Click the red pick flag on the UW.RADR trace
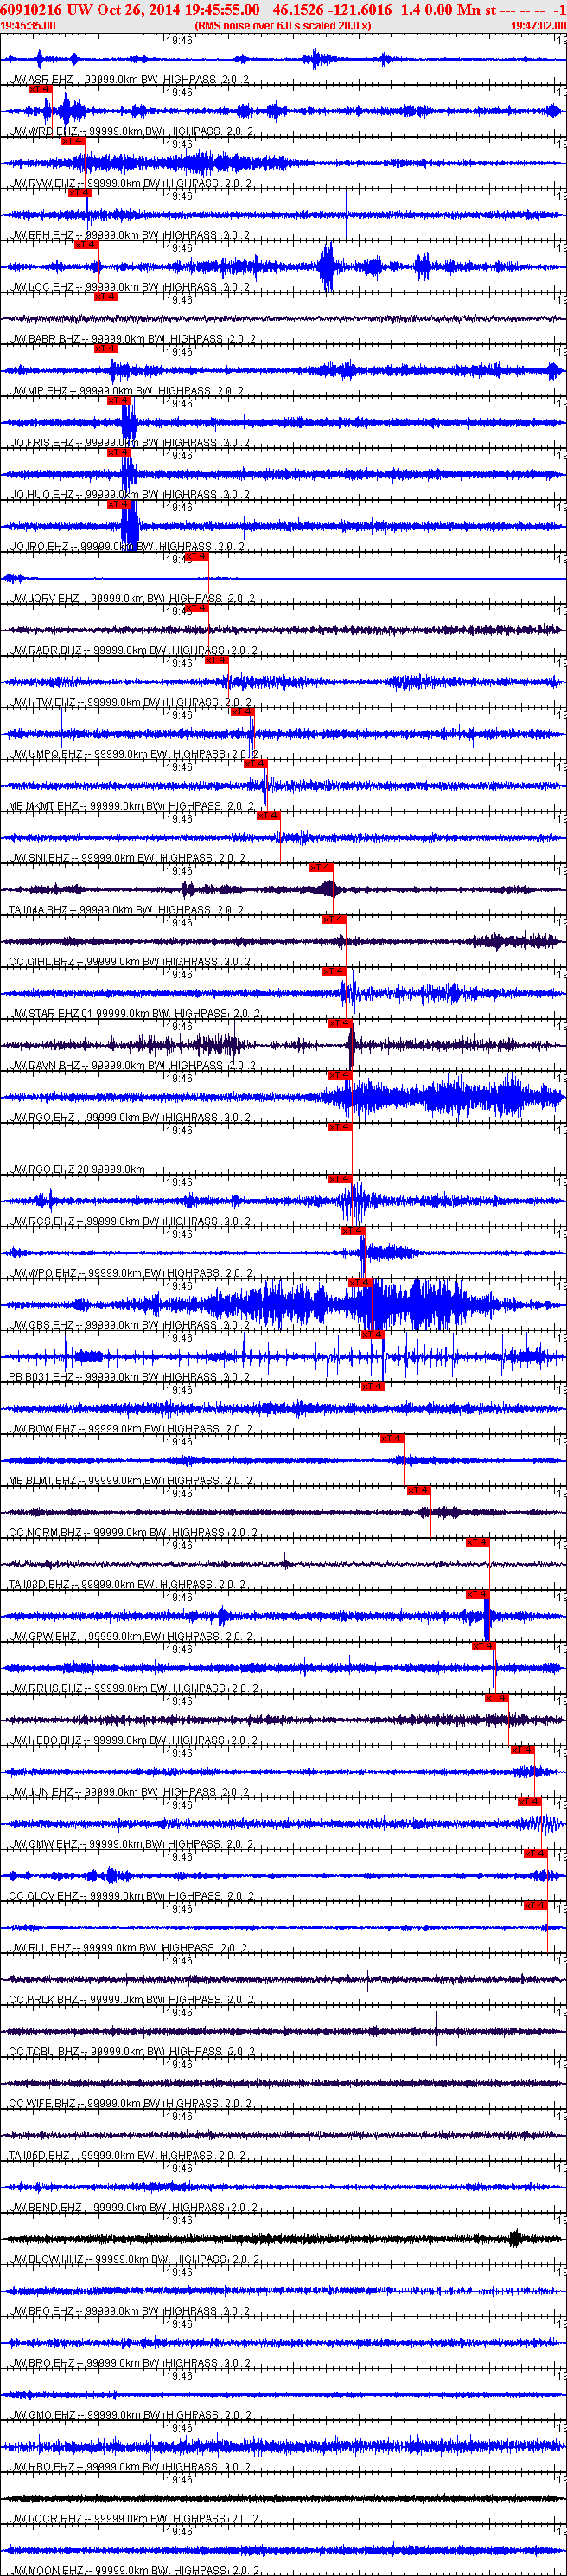Viewport: 567px width, 2576px height. click(196, 608)
